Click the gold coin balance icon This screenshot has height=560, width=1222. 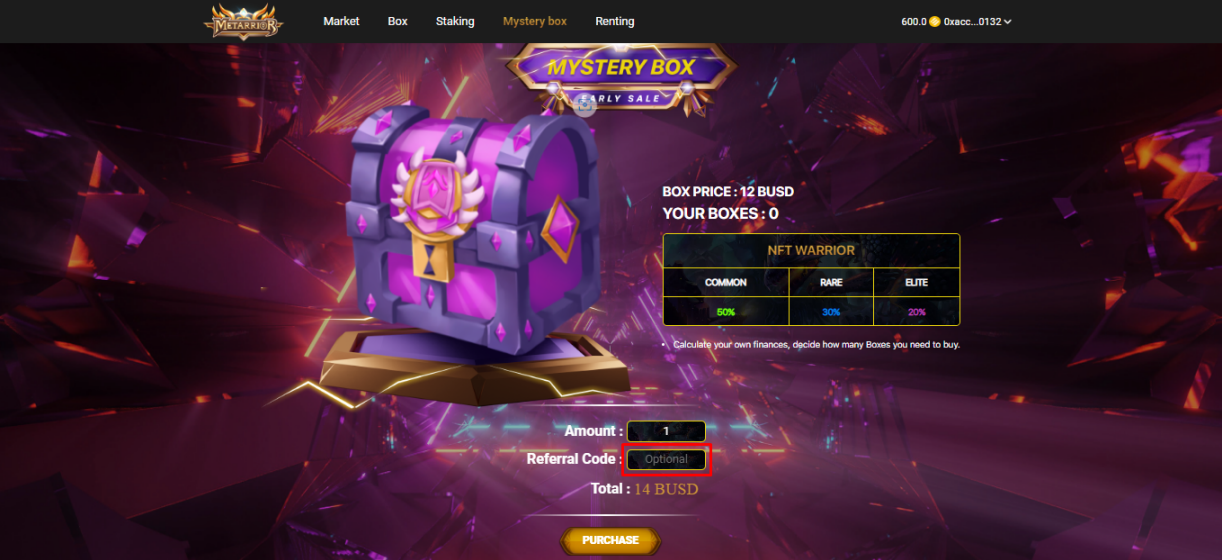[x=935, y=21]
